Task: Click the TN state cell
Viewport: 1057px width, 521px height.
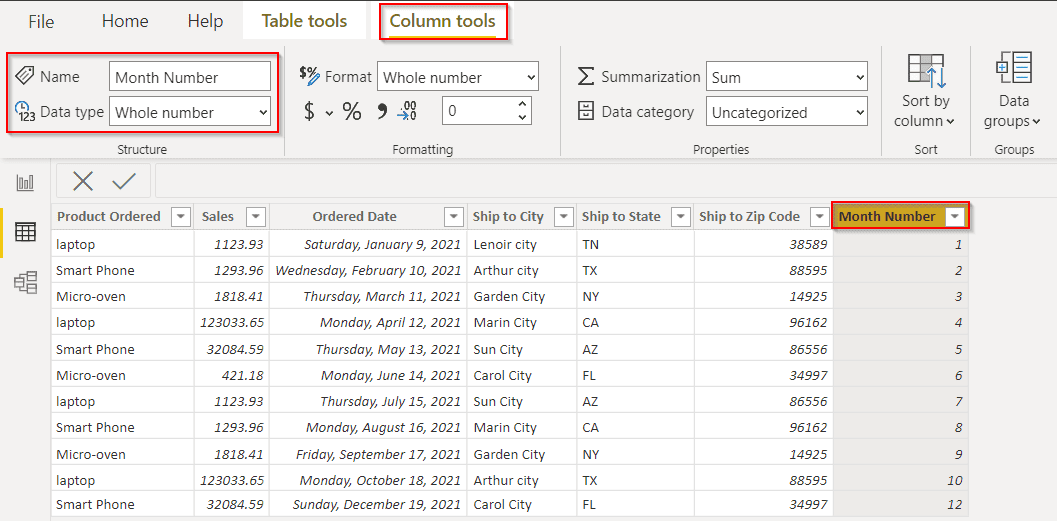Action: tap(635, 244)
